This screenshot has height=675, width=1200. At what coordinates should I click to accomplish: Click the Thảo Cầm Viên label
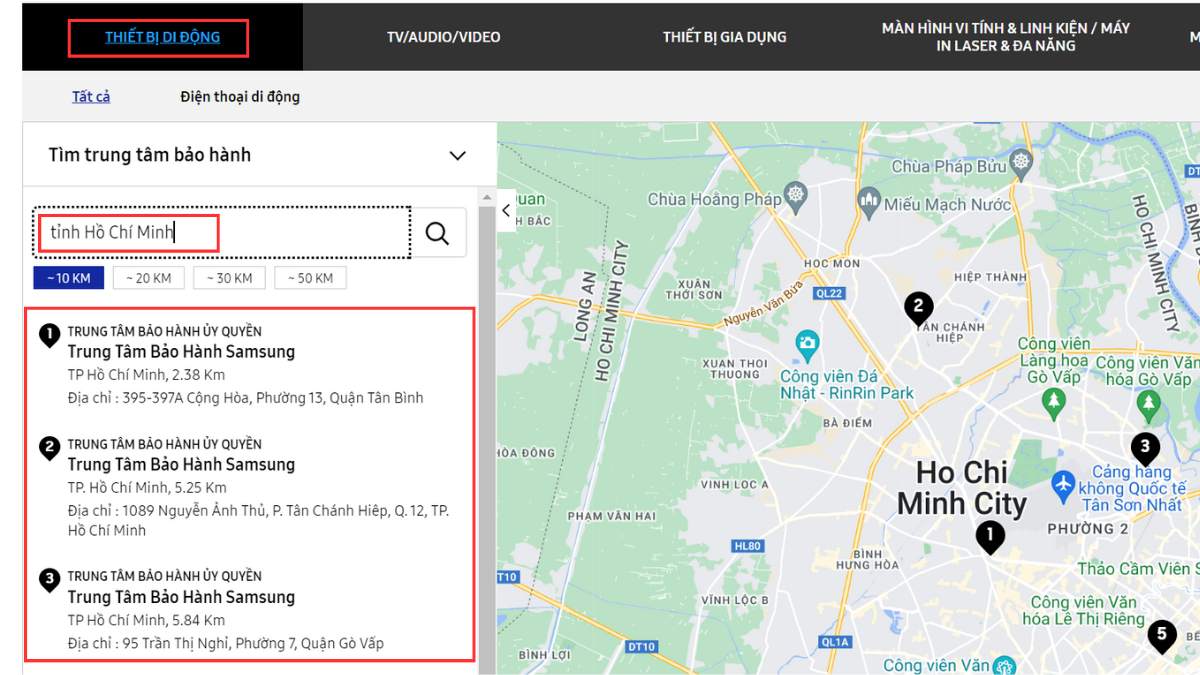click(x=1138, y=568)
